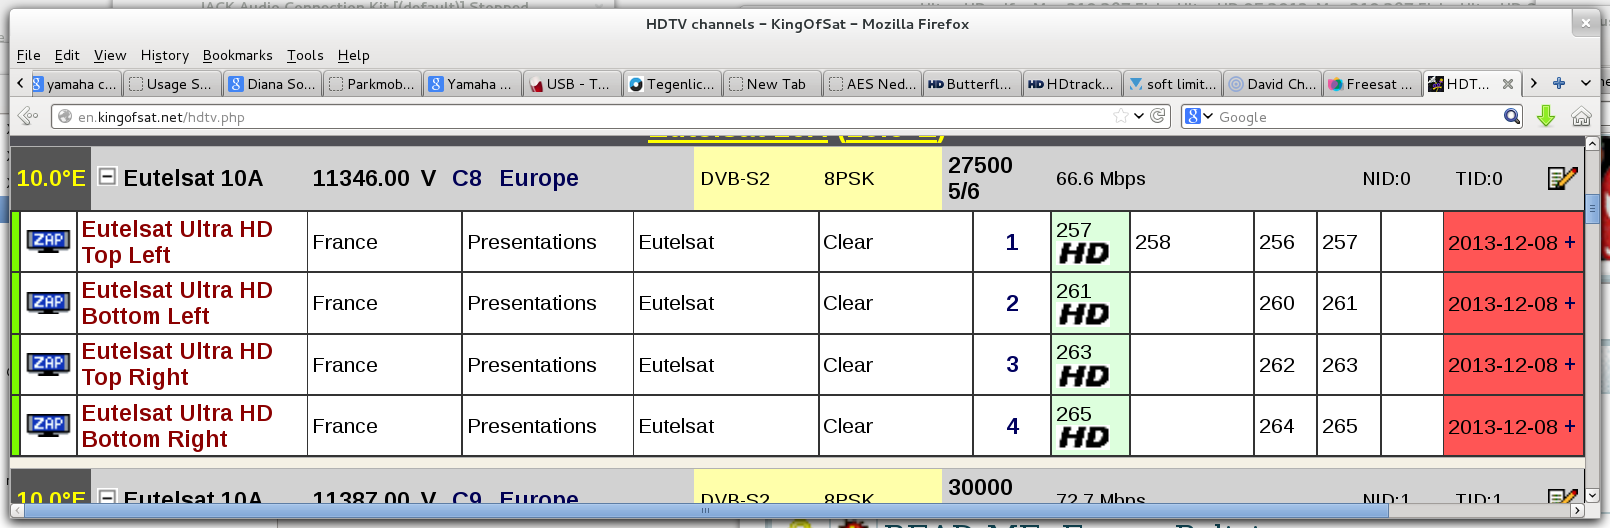Switch to the USB - T... tab
This screenshot has height=528, width=1610.
point(572,84)
